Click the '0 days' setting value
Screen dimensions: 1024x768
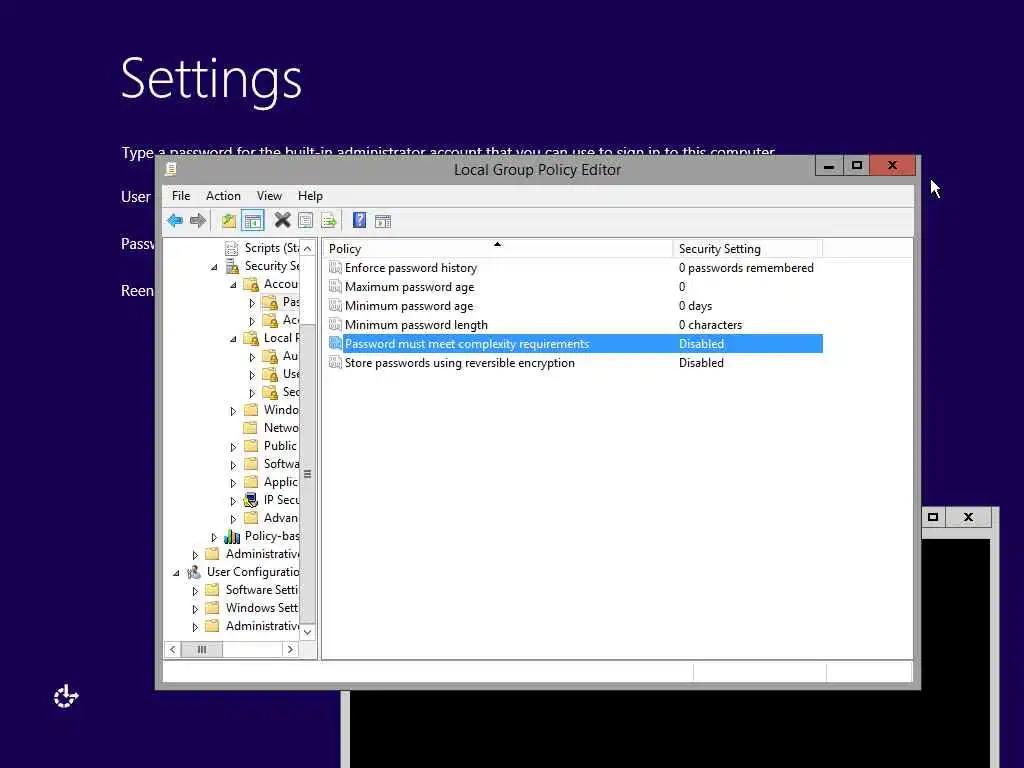[695, 306]
